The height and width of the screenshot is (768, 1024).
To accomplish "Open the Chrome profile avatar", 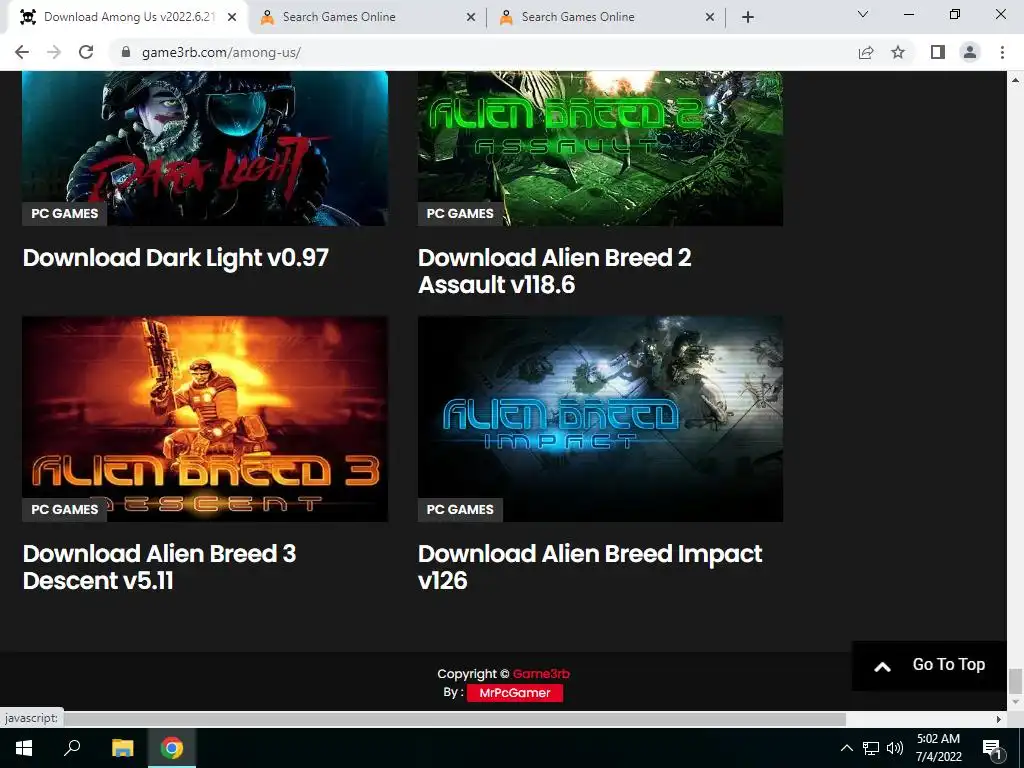I will pyautogui.click(x=970, y=52).
